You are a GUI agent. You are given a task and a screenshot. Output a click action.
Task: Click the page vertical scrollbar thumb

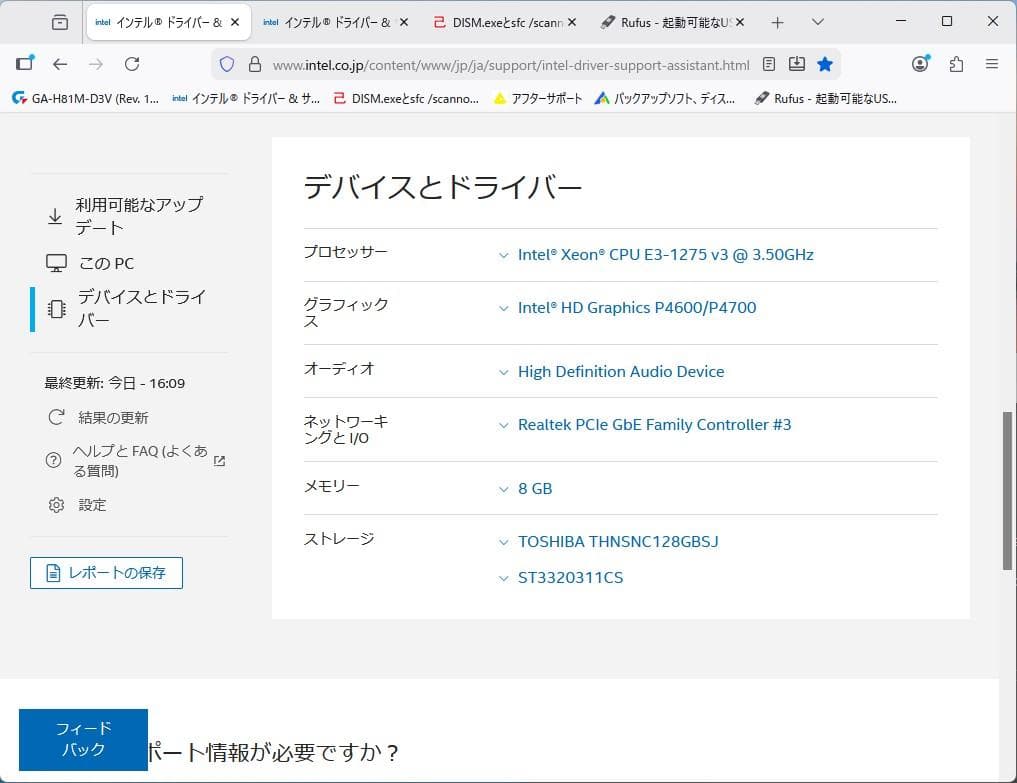coord(1007,490)
